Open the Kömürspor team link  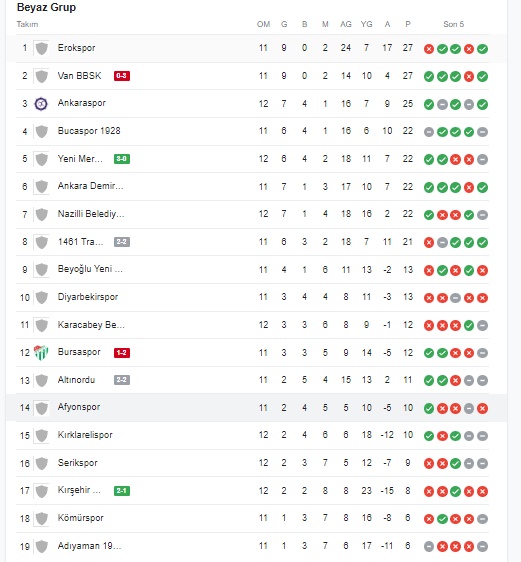click(81, 518)
